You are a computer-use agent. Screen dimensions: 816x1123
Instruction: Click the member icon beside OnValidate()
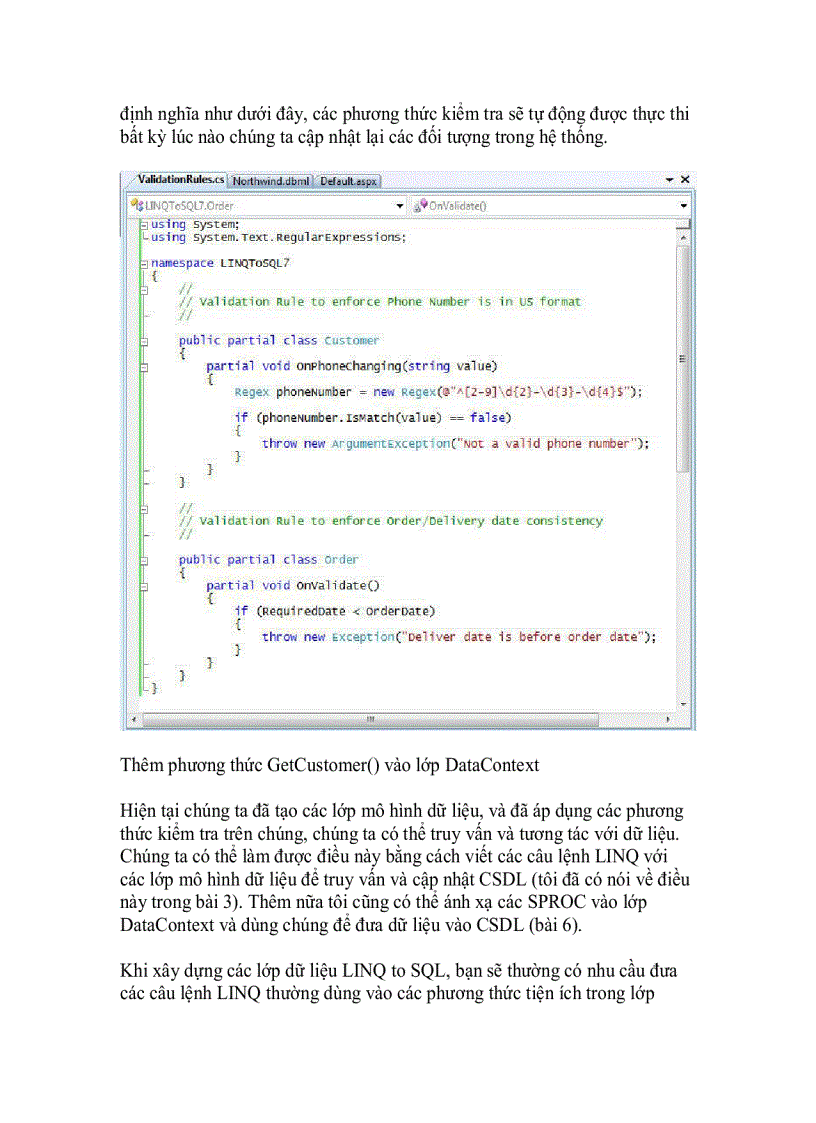[421, 203]
